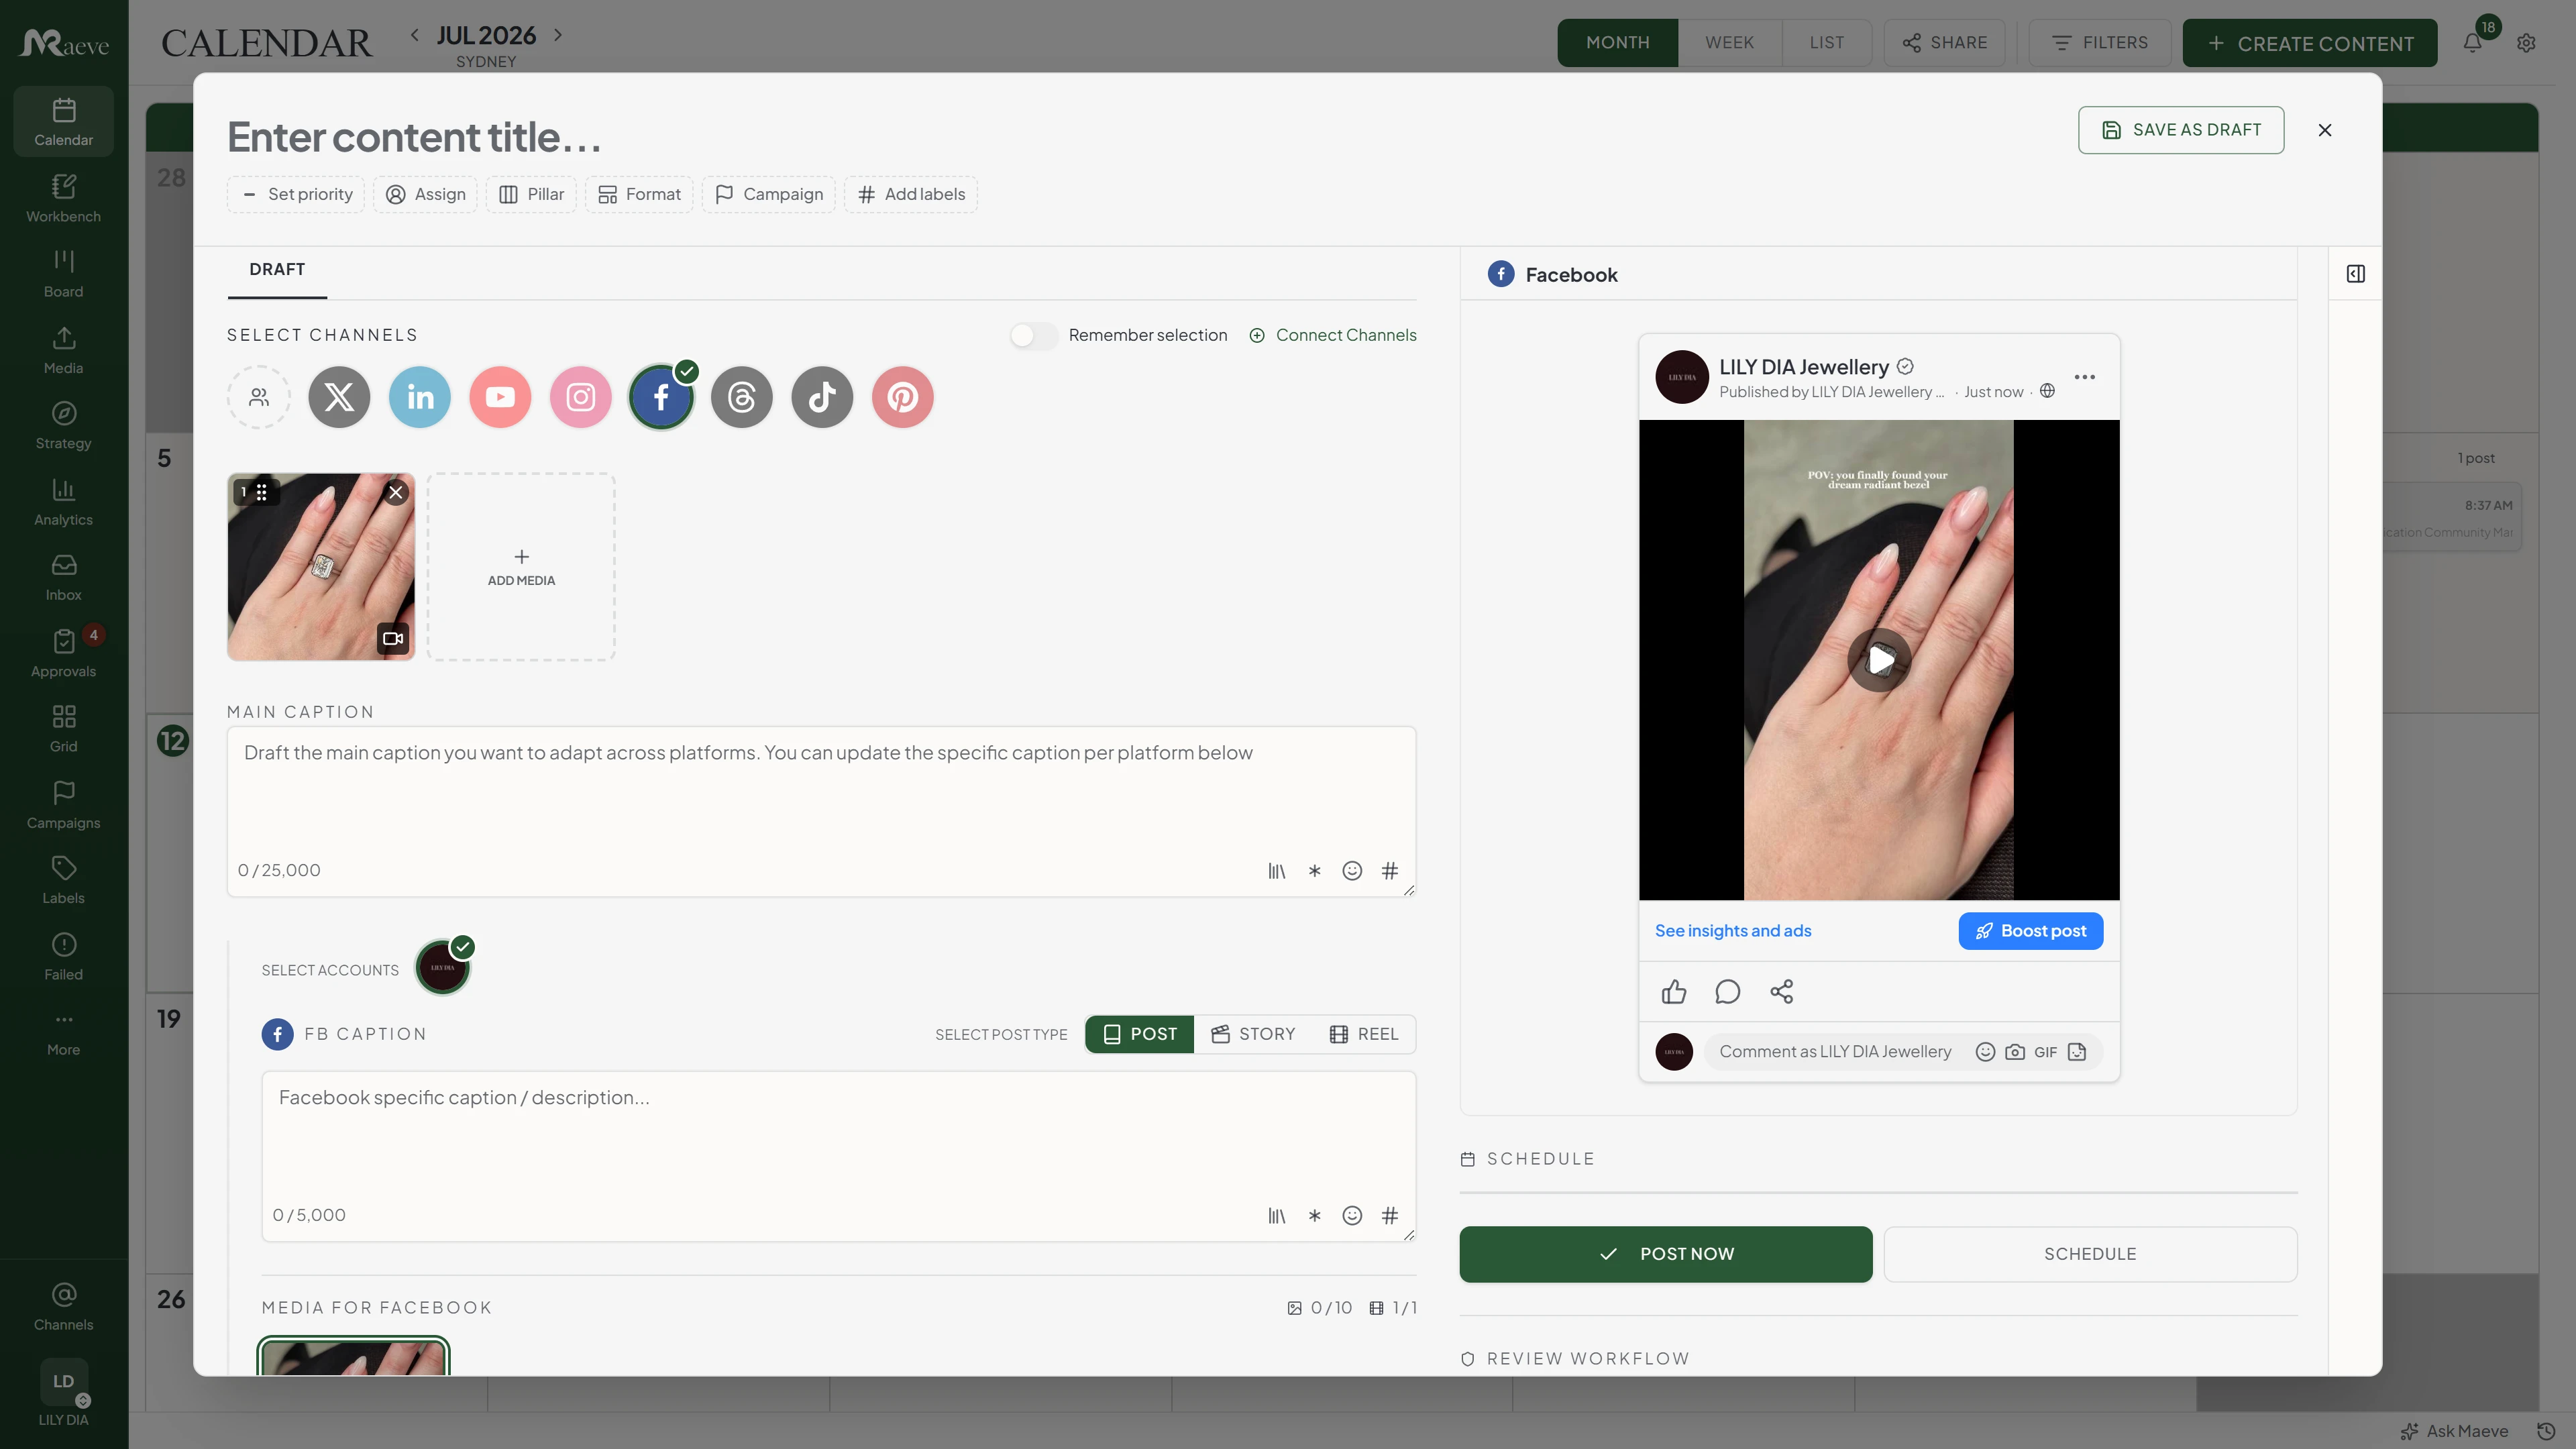
Task: Toggle the Threads channel
Action: point(742,397)
